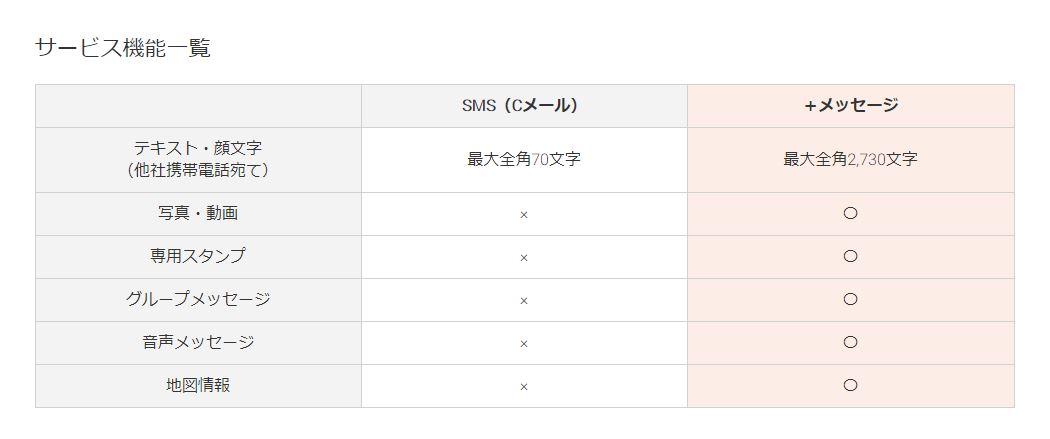Screen dimensions: 1050x439
Task: Click the × mark in 音声メッセージ row
Action: 524,343
